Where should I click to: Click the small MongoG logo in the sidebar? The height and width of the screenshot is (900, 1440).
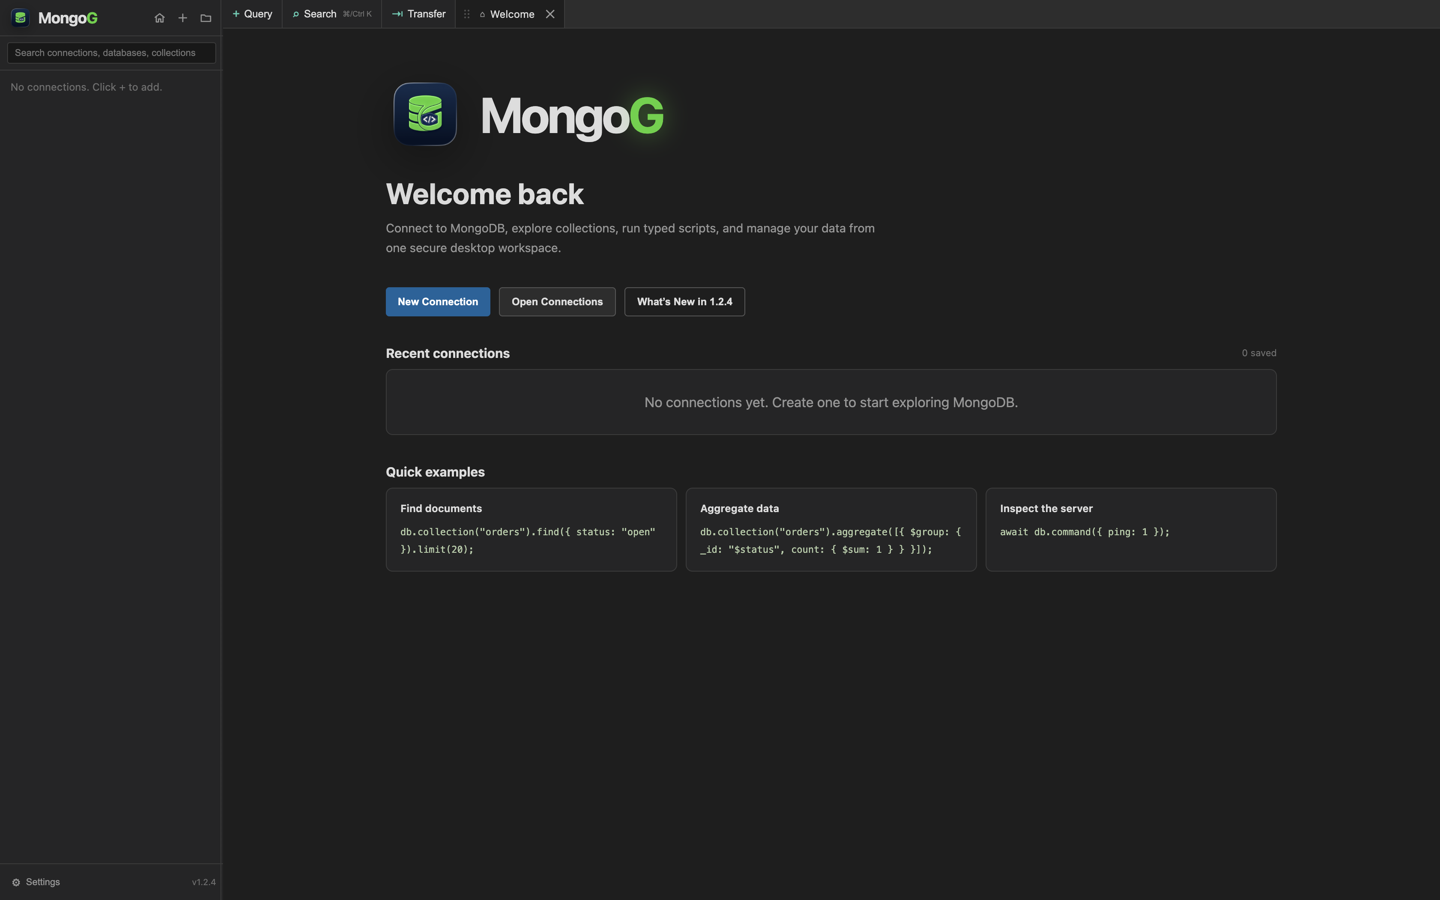coord(20,18)
